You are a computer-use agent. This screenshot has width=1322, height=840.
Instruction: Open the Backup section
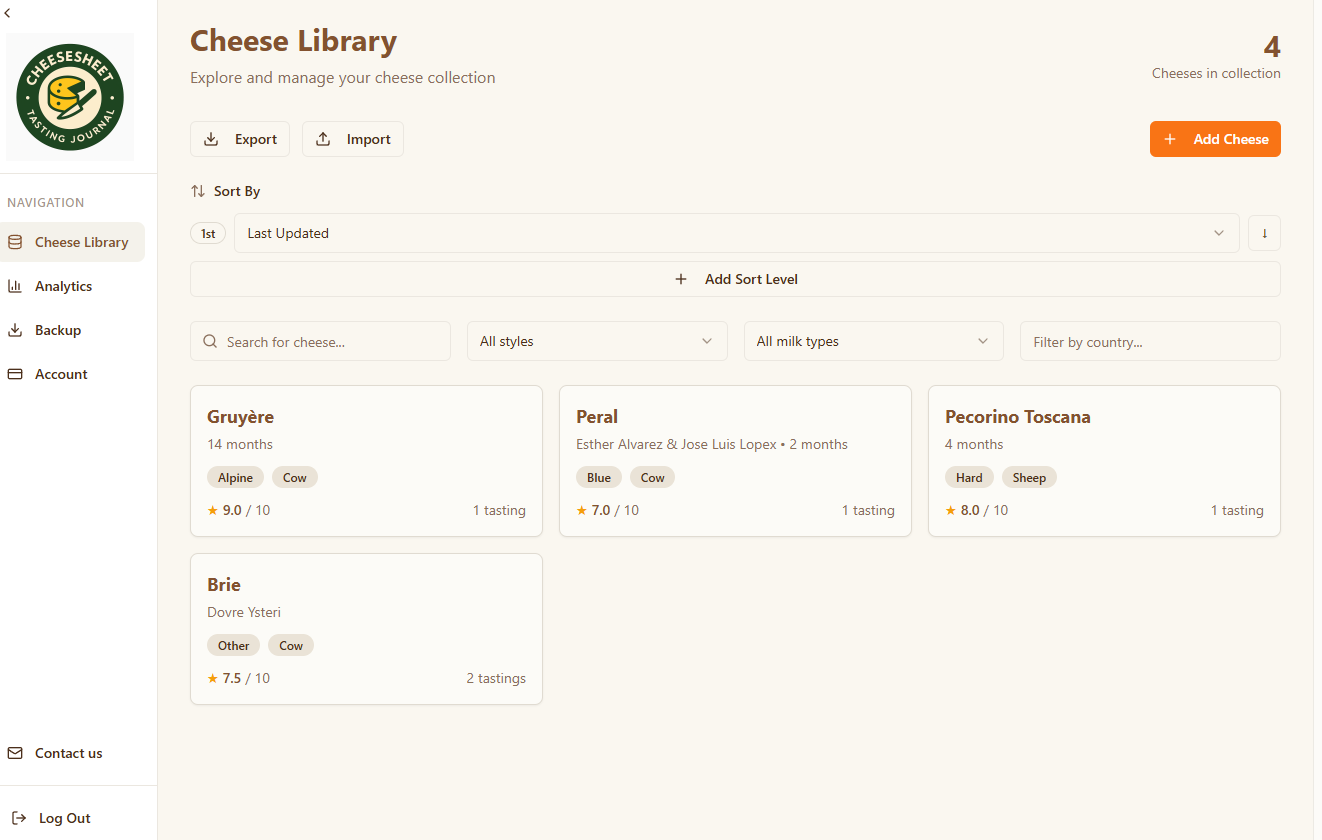pos(72,330)
